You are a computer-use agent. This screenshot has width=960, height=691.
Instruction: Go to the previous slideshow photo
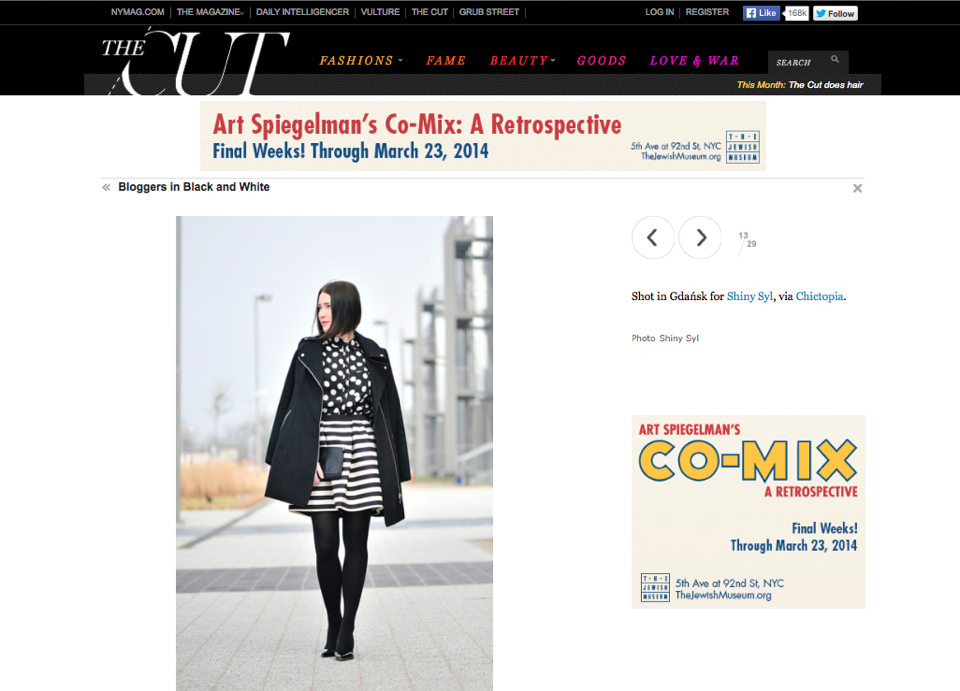(x=653, y=237)
